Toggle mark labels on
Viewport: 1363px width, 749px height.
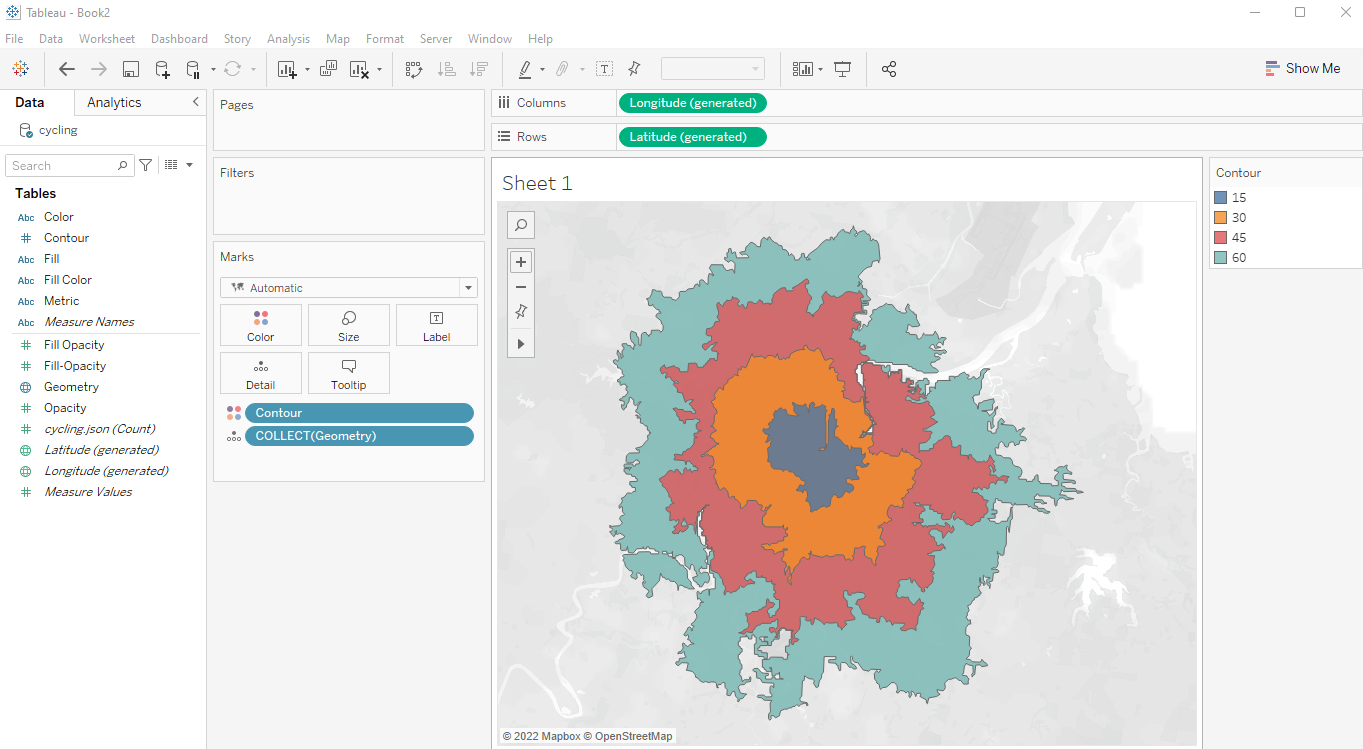coord(604,68)
